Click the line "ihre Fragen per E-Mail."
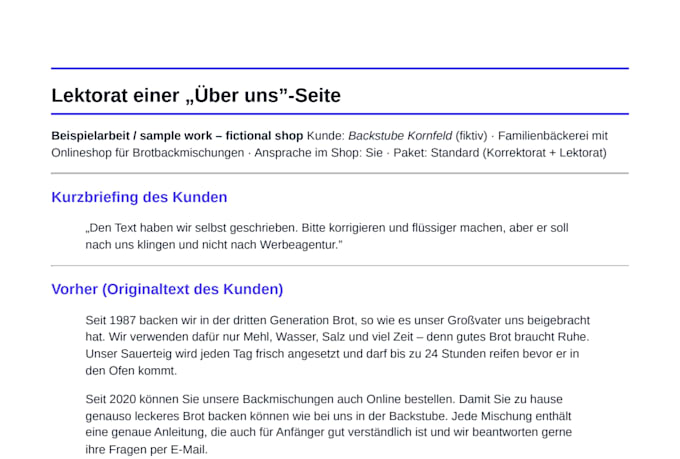This screenshot has height=459, width=680. coord(147,449)
